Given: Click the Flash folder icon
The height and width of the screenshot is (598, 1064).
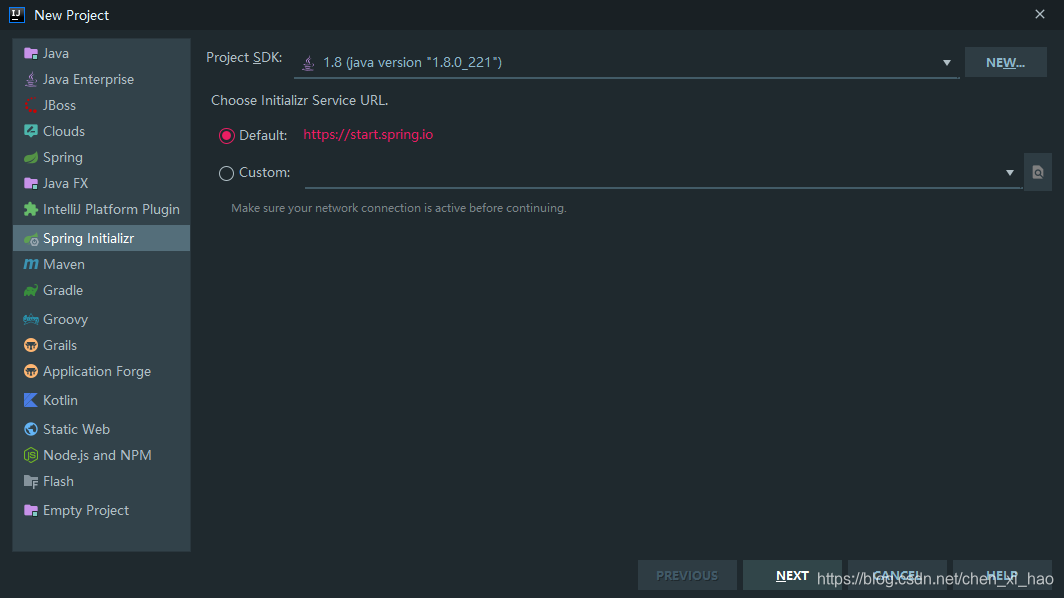Looking at the screenshot, I should (31, 481).
